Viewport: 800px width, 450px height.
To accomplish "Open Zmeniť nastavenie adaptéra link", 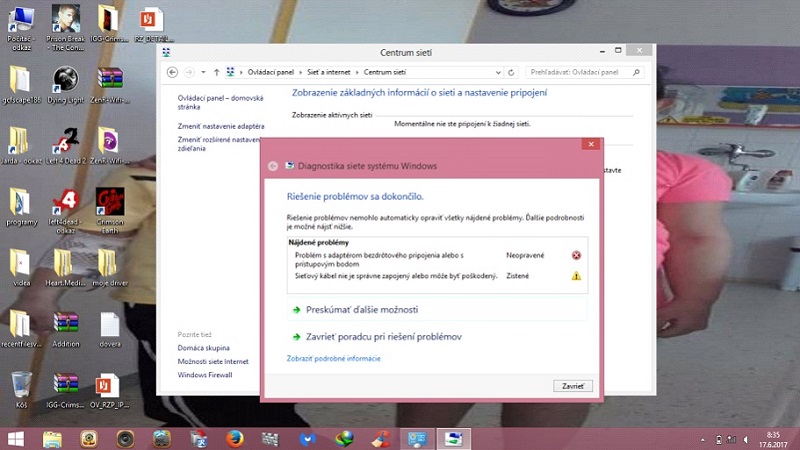I will click(x=221, y=126).
